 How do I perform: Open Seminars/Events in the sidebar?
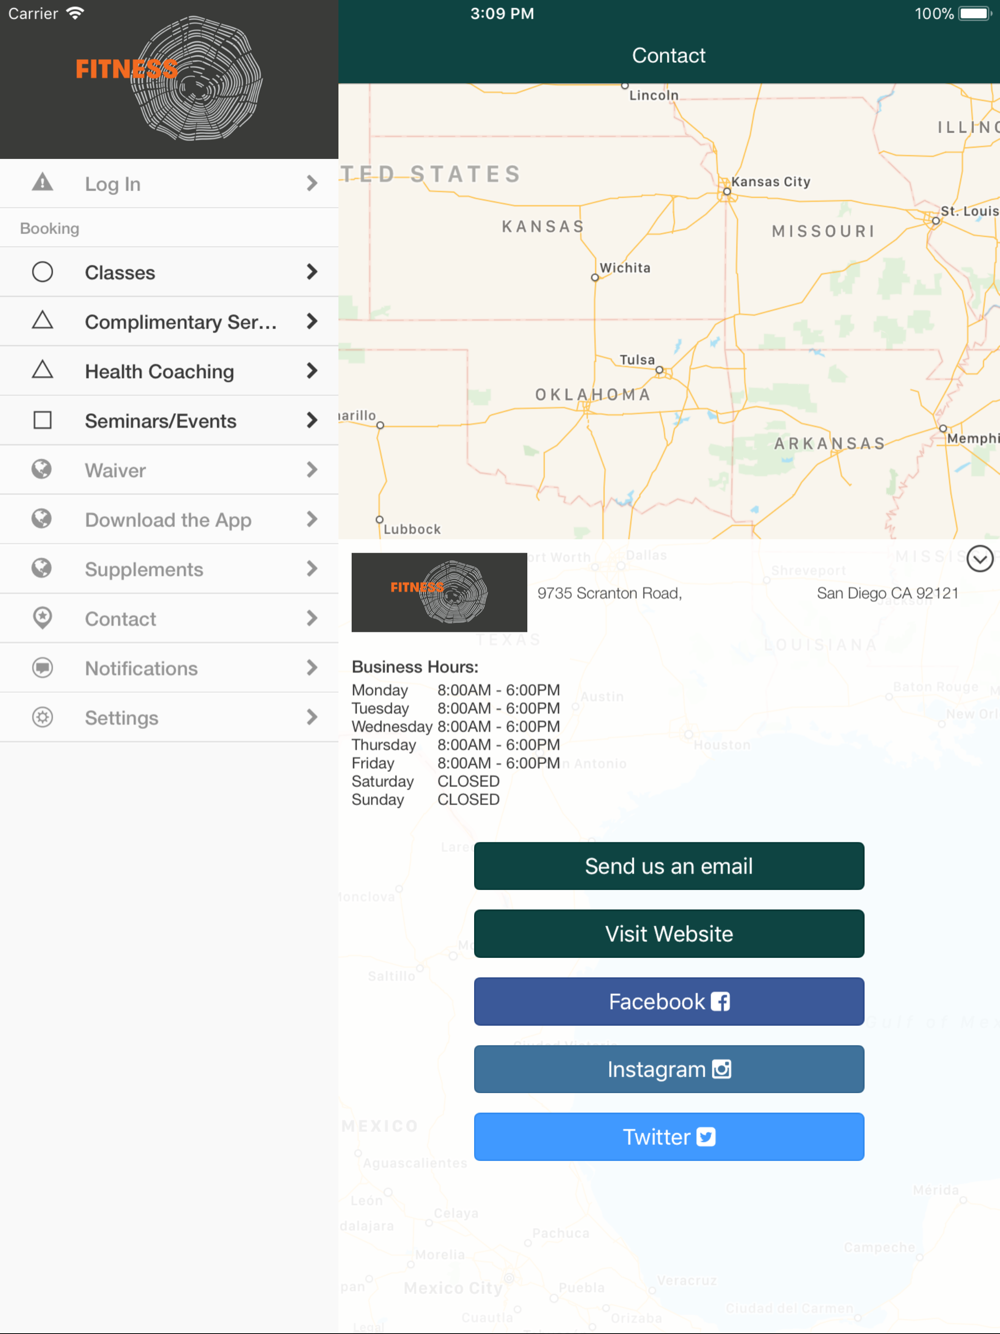(x=169, y=420)
